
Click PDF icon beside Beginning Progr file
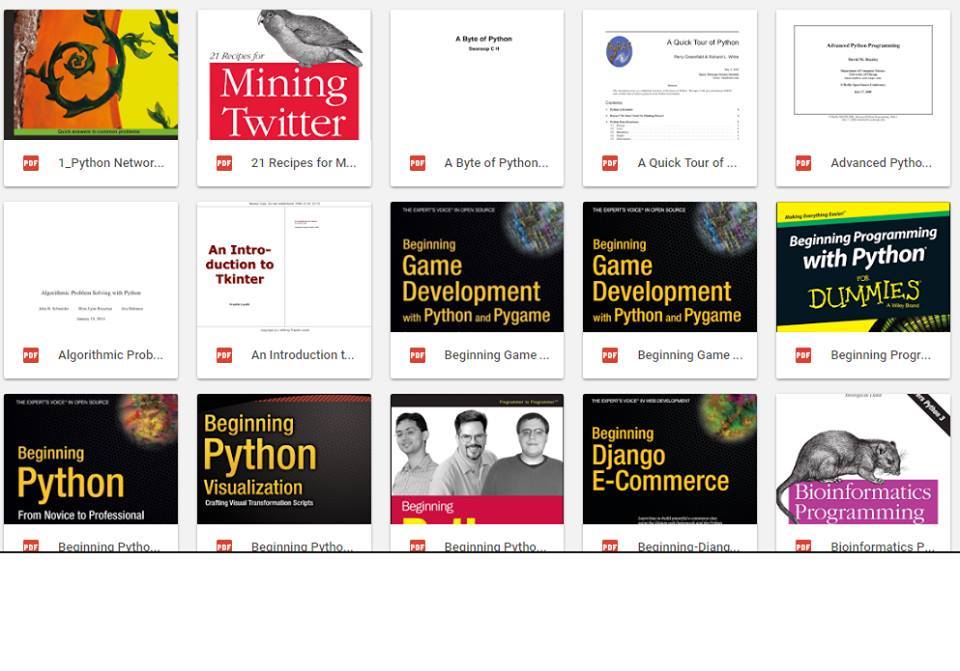pyautogui.click(x=803, y=355)
